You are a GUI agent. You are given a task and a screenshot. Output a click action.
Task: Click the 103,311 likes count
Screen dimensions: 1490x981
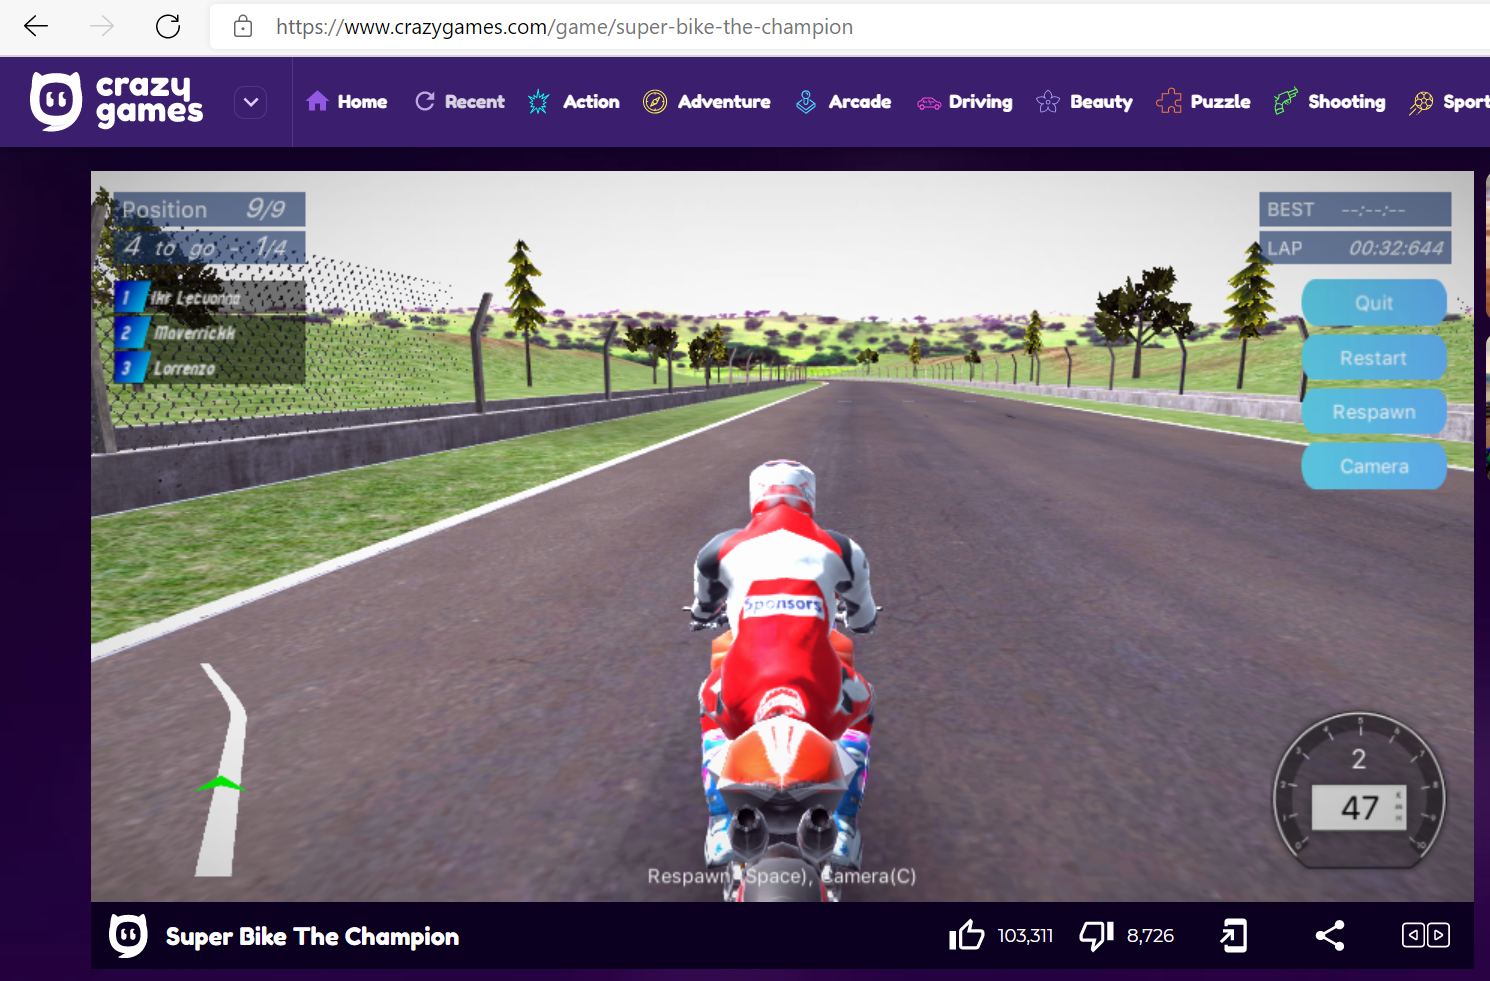(x=1025, y=936)
